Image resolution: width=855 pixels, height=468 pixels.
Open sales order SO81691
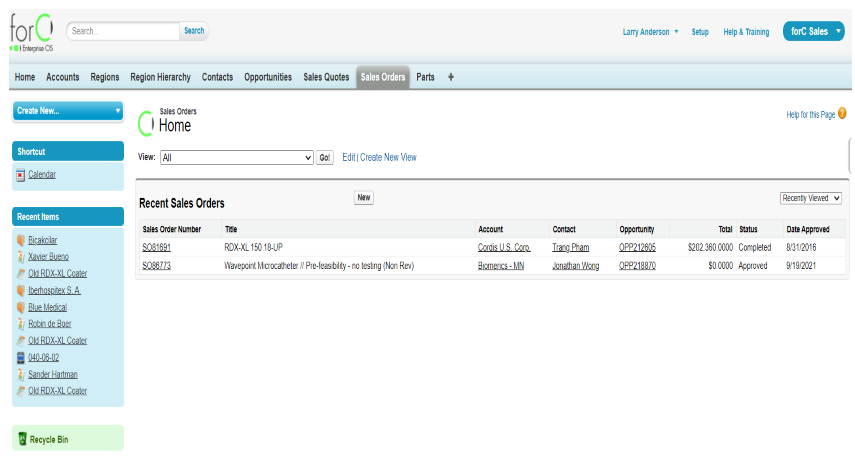point(157,247)
